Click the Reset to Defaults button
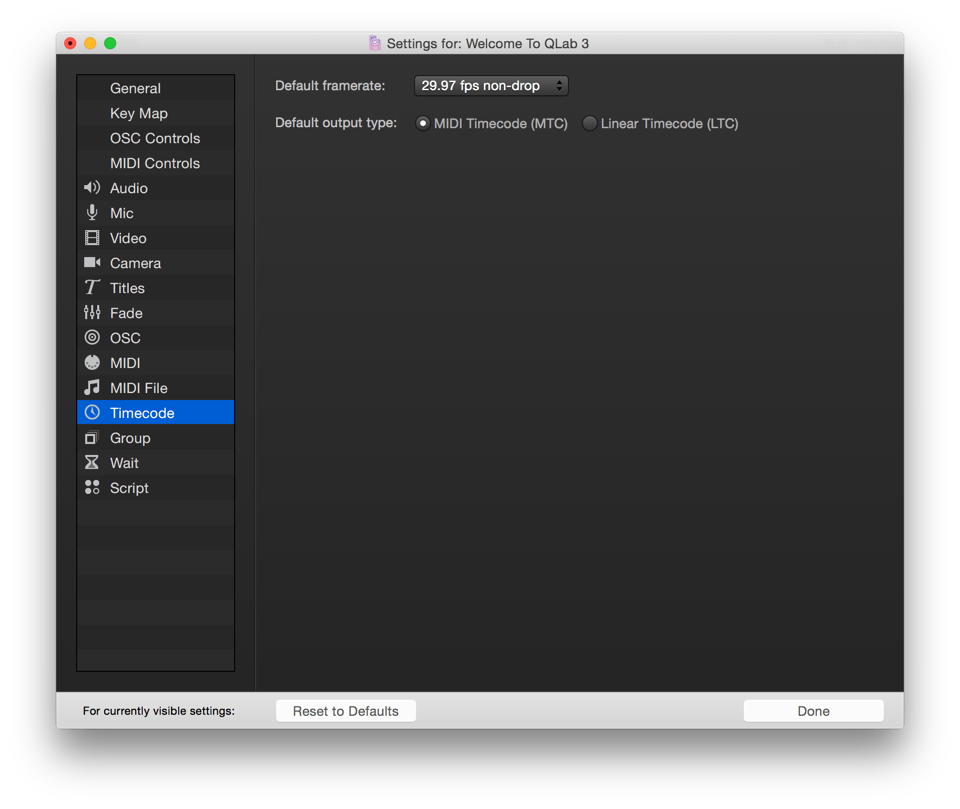 (x=346, y=711)
